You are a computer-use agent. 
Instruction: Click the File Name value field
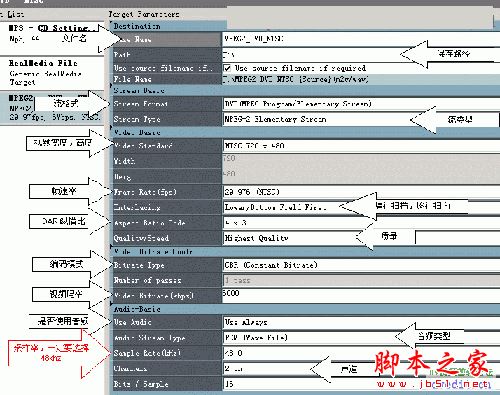(x=361, y=79)
